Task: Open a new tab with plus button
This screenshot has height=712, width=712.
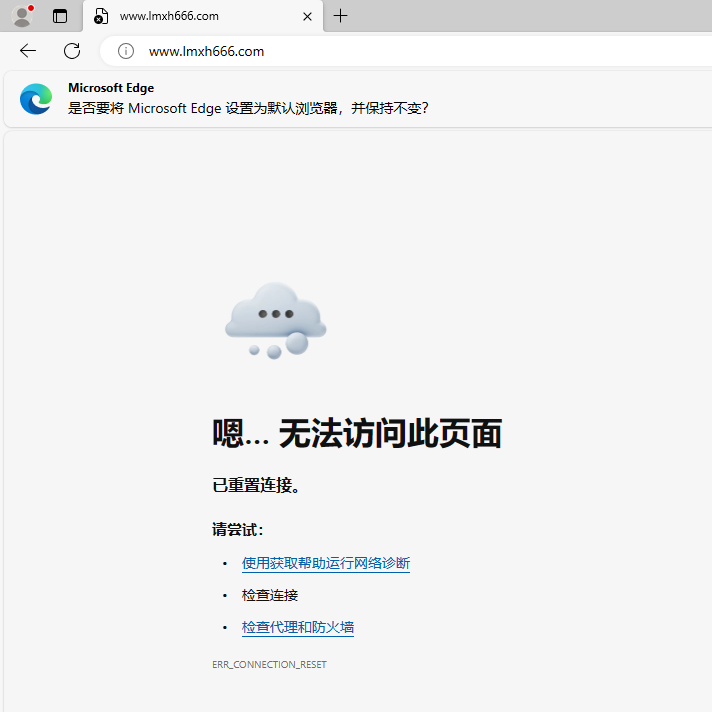Action: click(x=341, y=16)
